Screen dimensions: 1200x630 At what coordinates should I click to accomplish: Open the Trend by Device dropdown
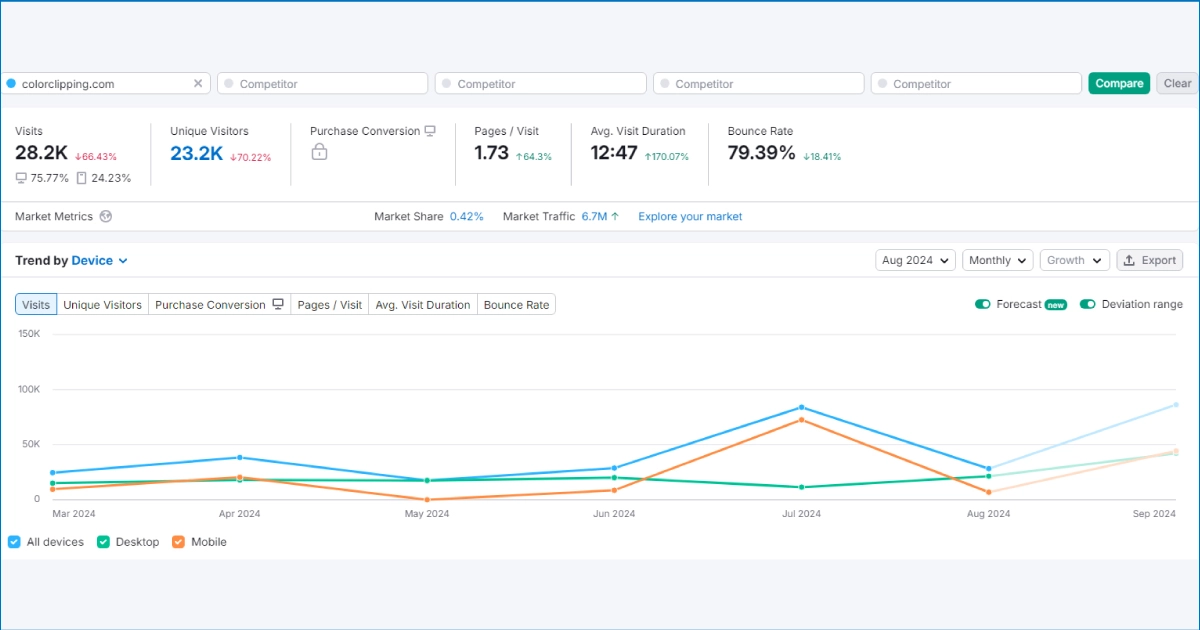pos(100,261)
